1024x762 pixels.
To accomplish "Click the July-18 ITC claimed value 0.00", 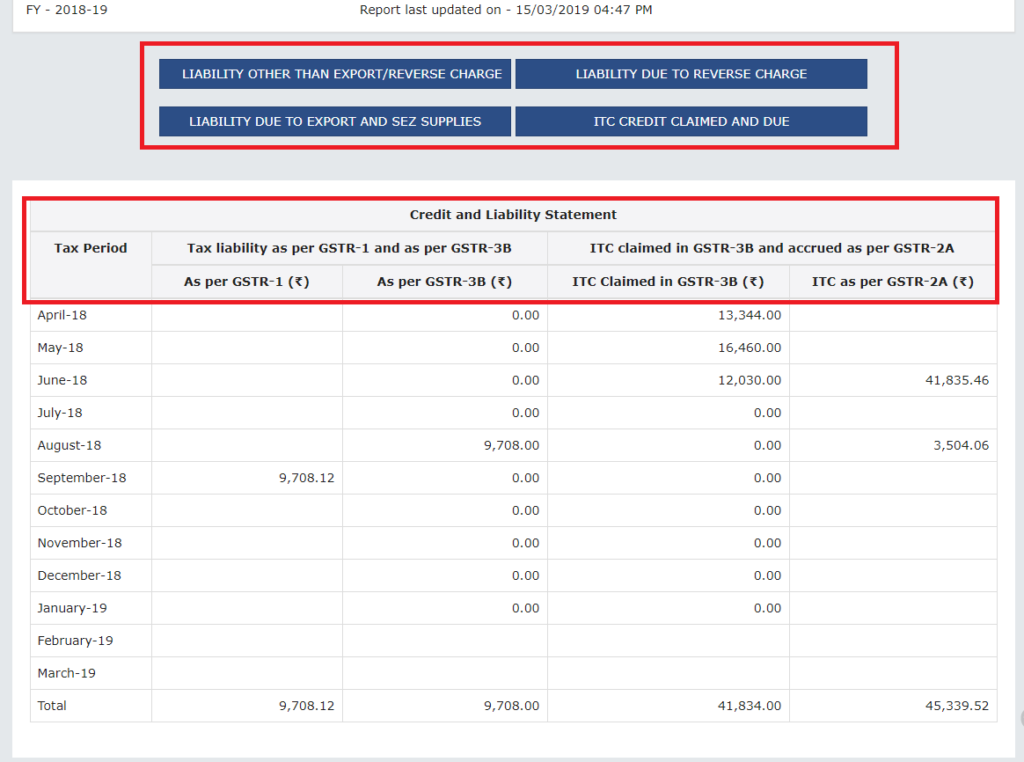I will coord(767,413).
